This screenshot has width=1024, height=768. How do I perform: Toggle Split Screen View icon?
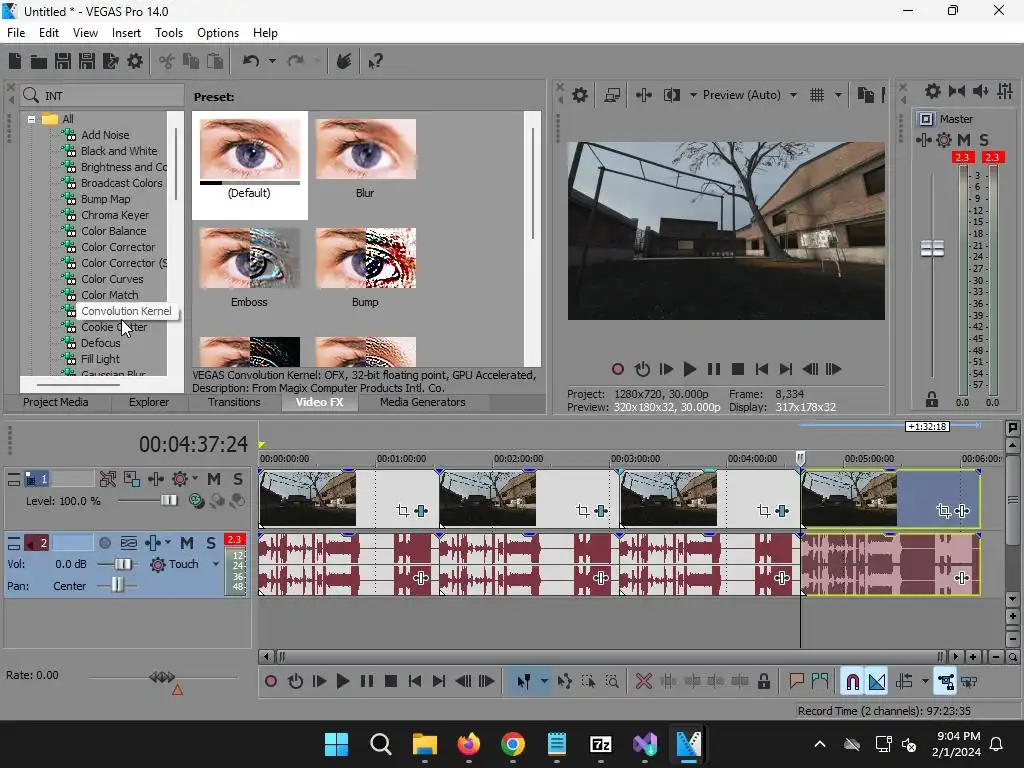point(671,95)
